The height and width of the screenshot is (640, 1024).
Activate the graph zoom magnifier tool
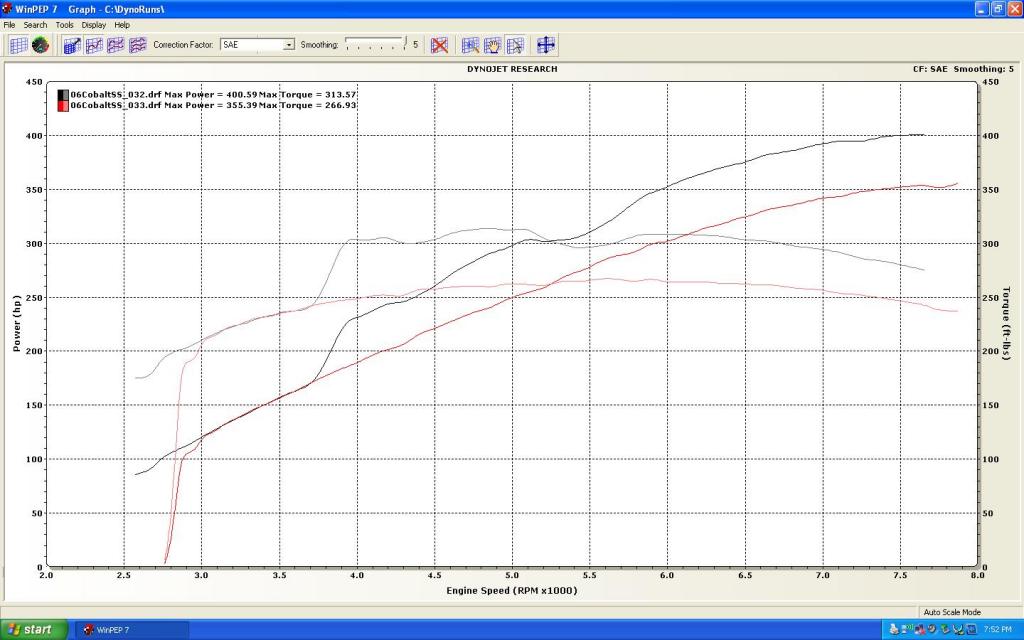point(470,45)
